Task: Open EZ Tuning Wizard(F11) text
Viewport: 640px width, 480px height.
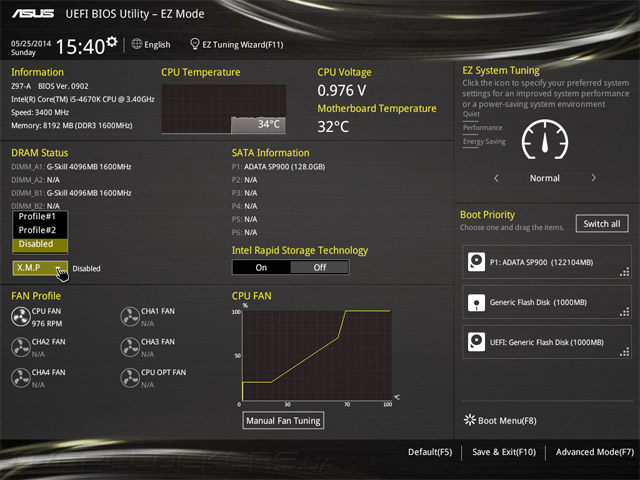Action: click(x=243, y=44)
